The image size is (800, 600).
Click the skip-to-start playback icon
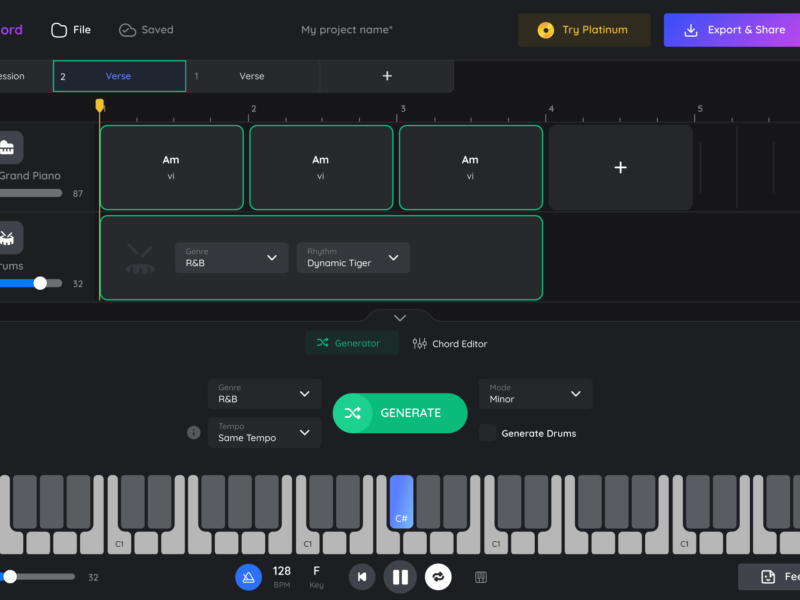point(361,577)
